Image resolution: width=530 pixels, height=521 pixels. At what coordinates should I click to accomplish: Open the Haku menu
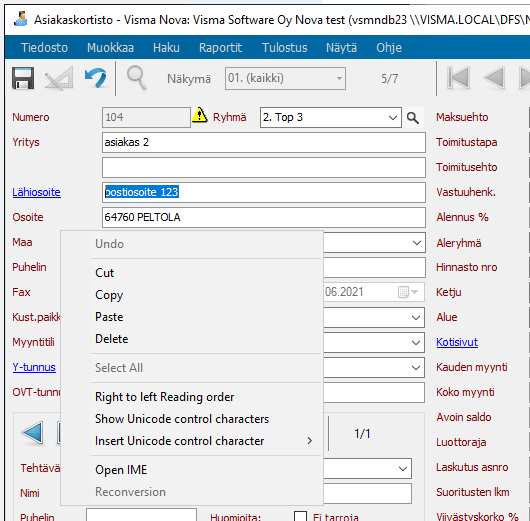[166, 47]
